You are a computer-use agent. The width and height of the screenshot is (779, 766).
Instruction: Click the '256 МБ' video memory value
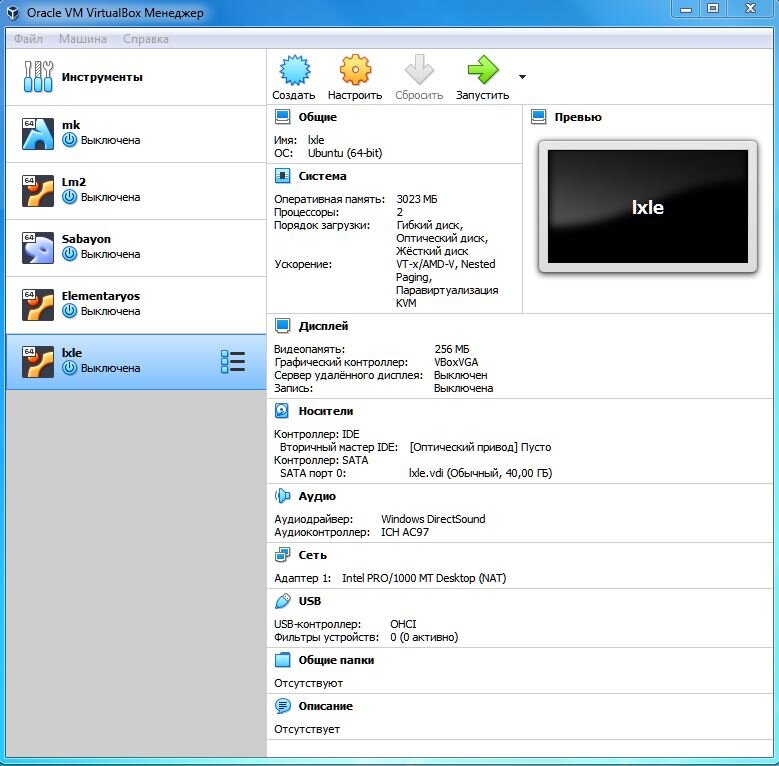(452, 349)
